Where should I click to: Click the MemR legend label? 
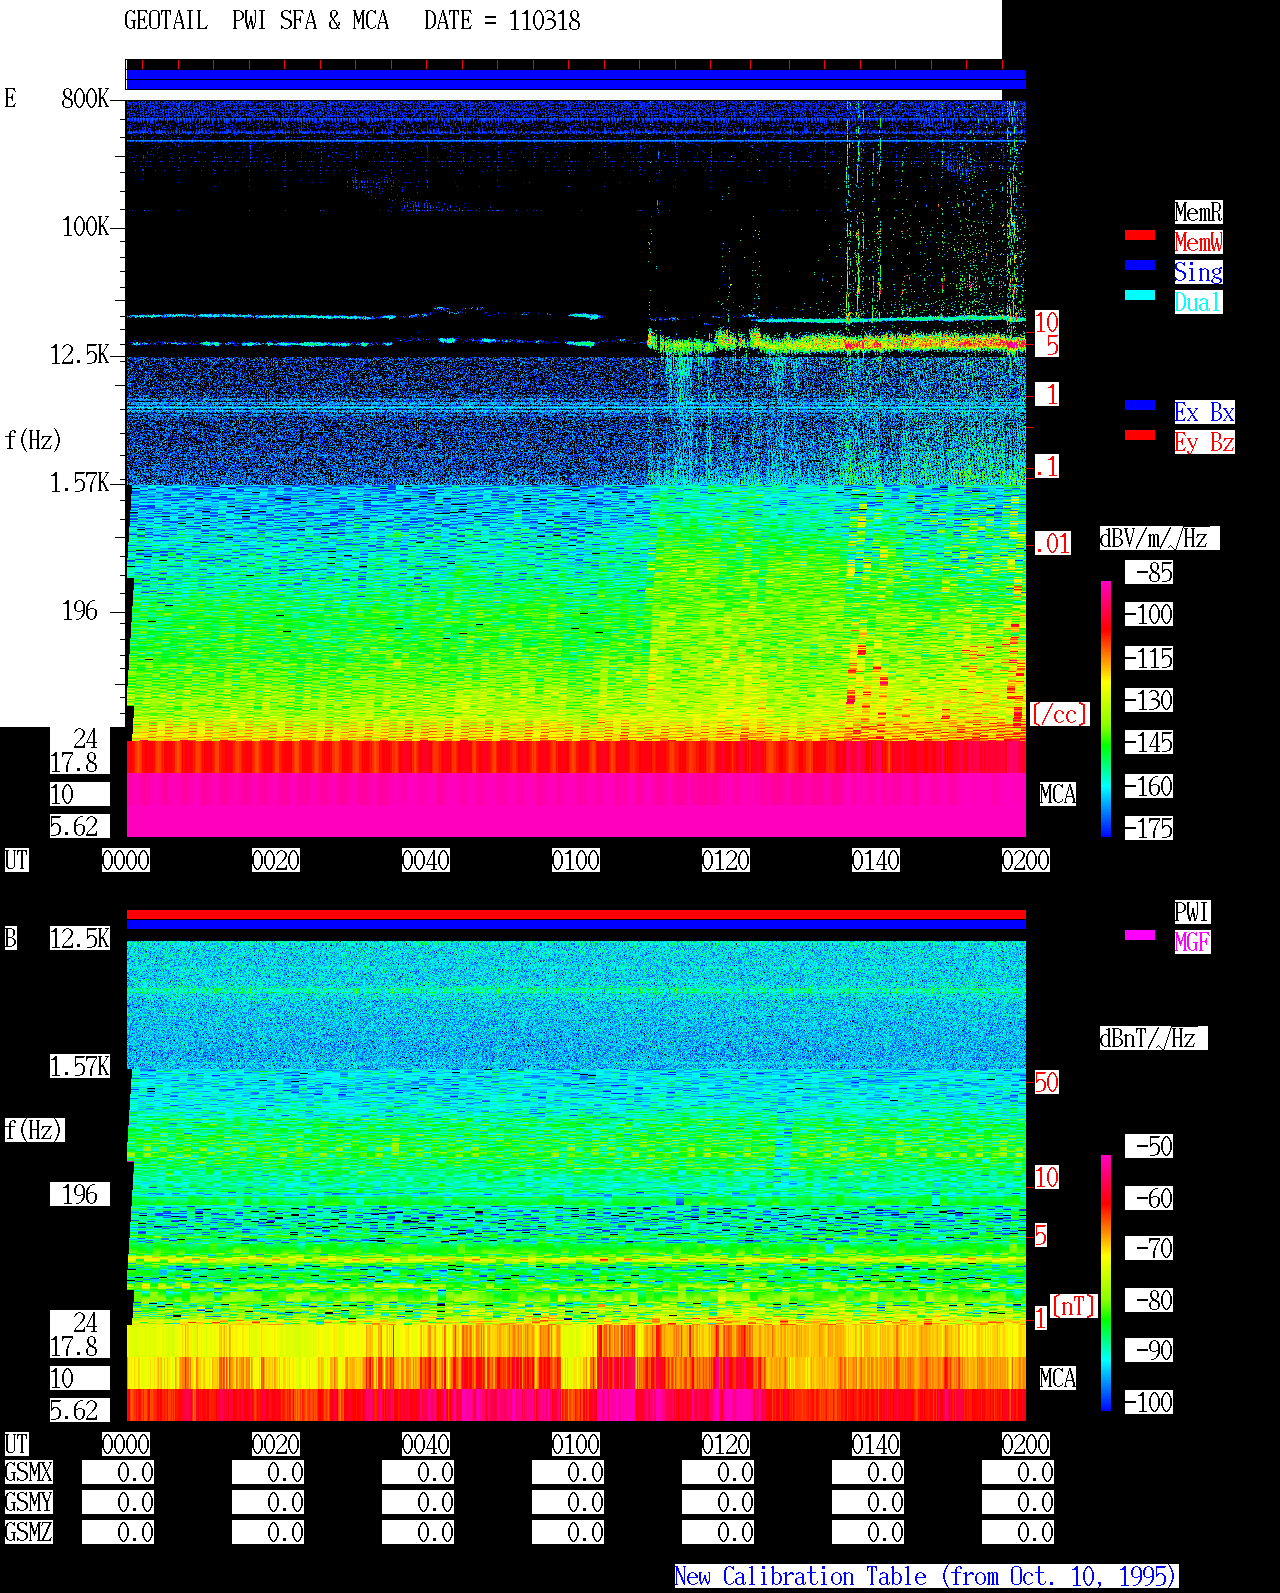[1198, 212]
